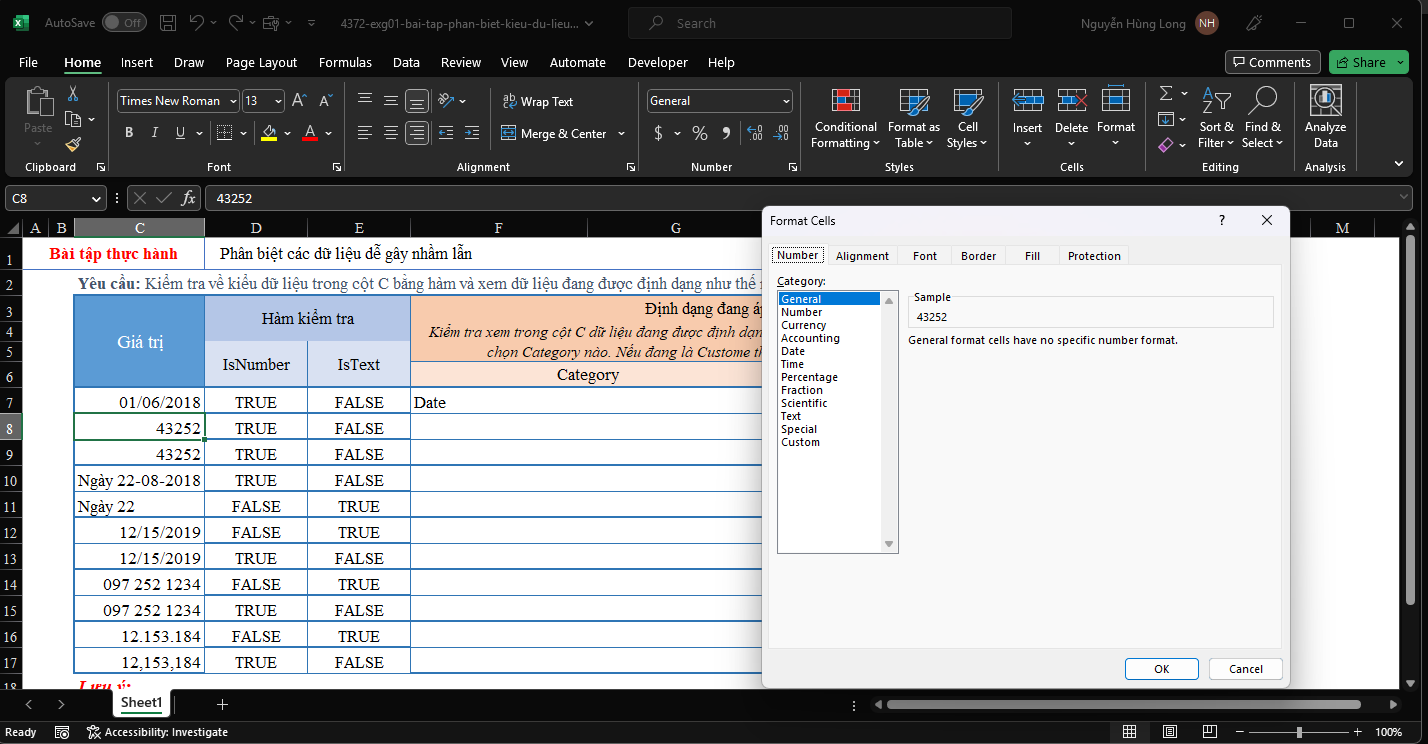Open the number format General dropdown
The width and height of the screenshot is (1428, 744).
[x=786, y=101]
